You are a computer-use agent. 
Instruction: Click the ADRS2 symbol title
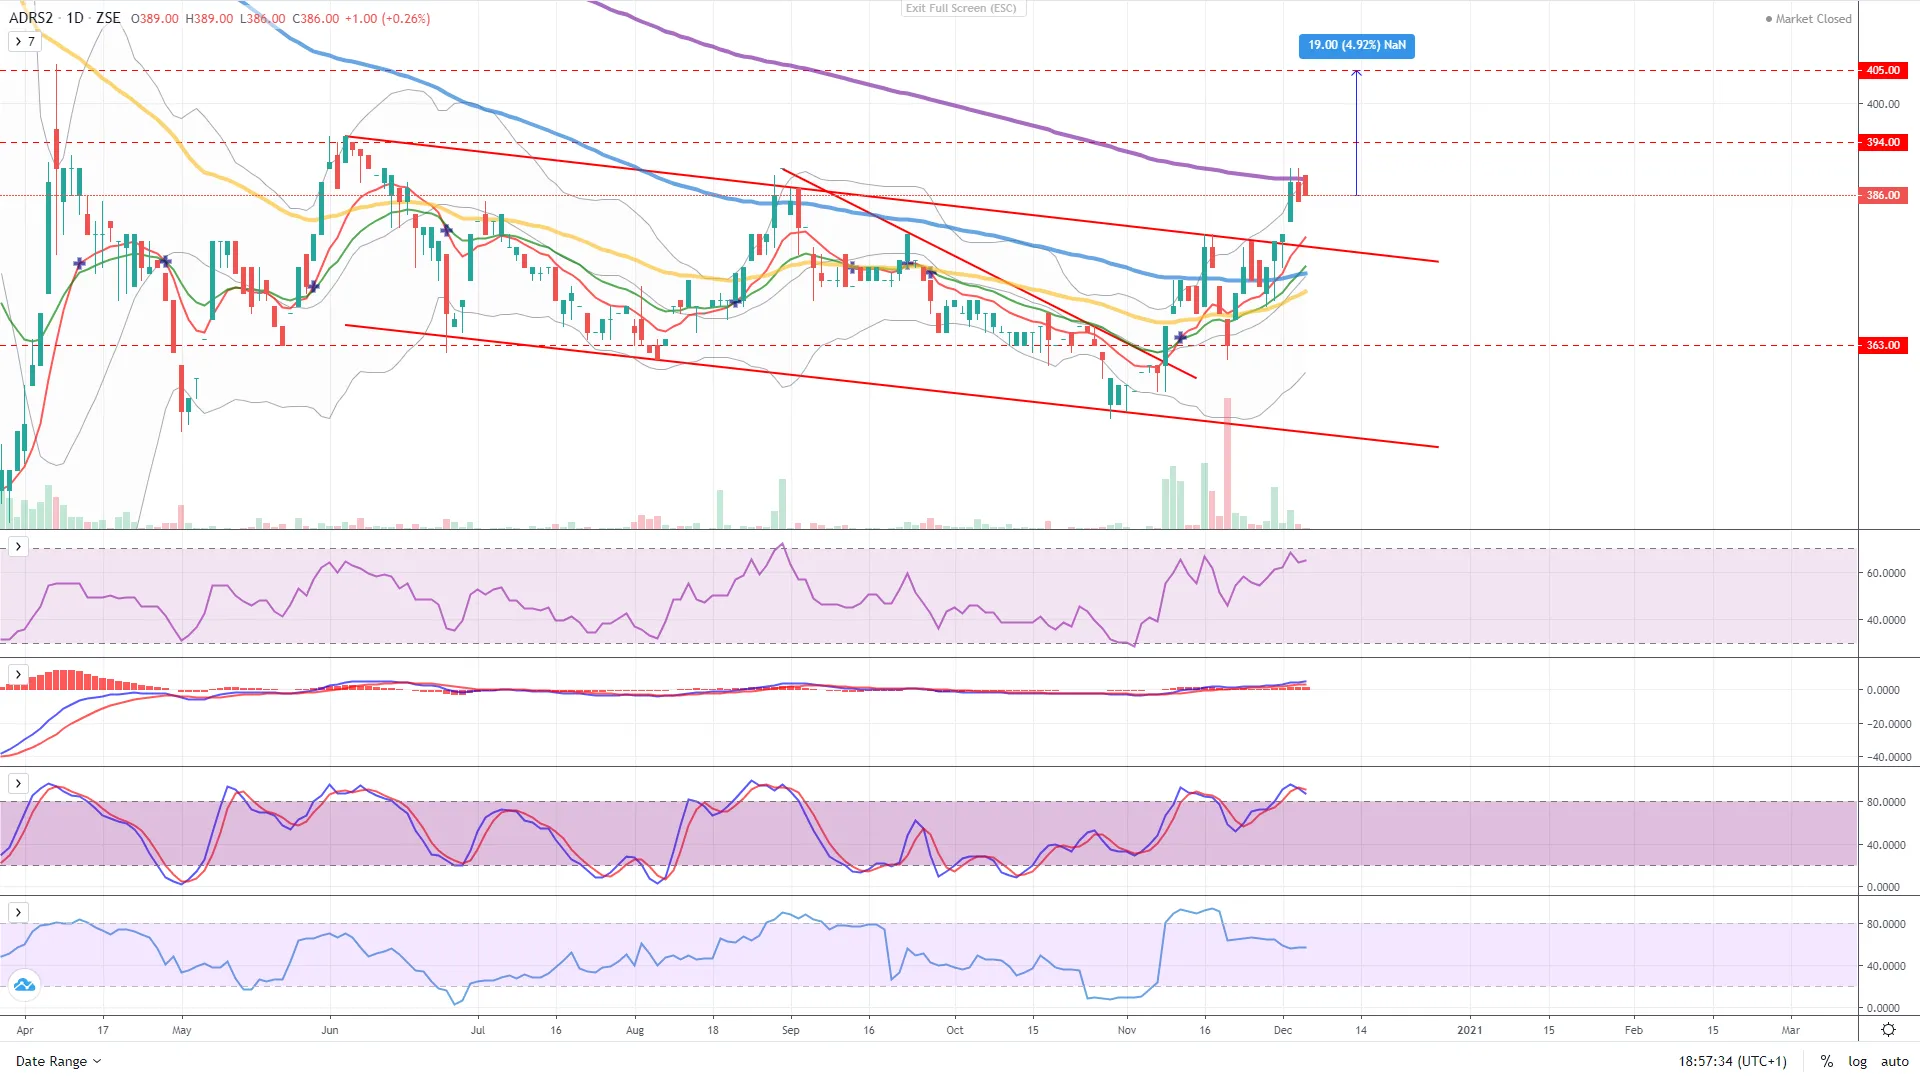pos(31,18)
